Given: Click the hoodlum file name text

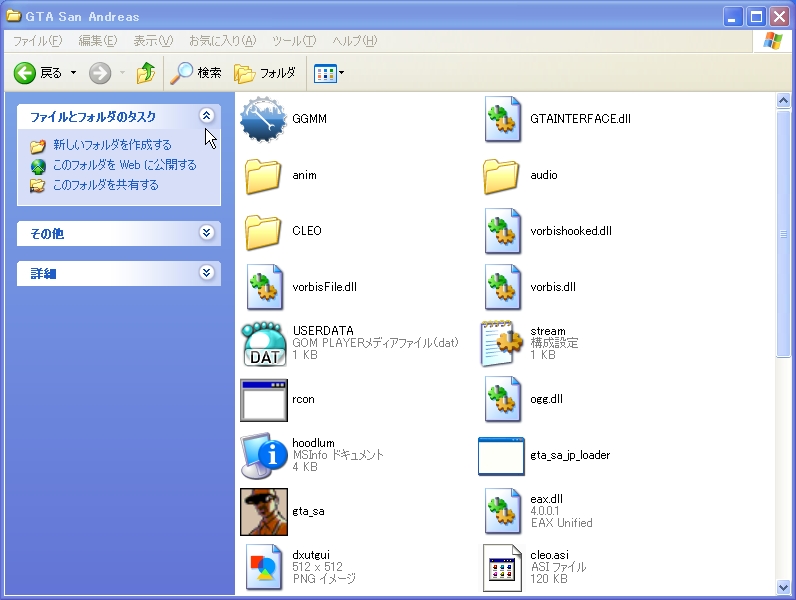Looking at the screenshot, I should (x=313, y=443).
